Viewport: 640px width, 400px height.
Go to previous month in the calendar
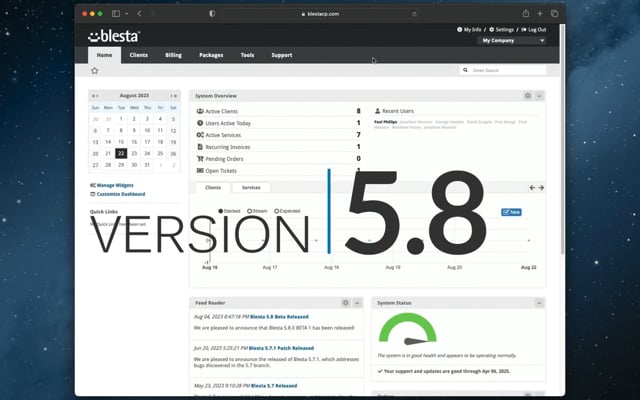click(95, 96)
